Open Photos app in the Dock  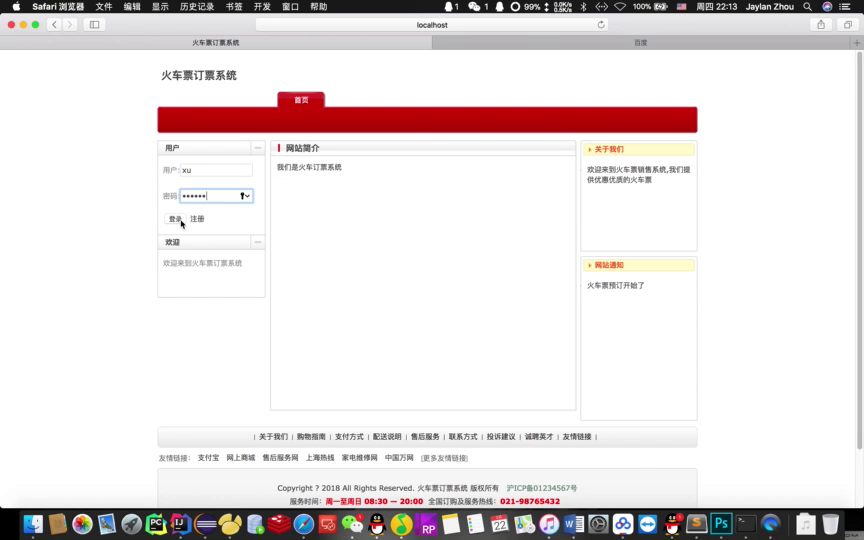tap(82, 524)
